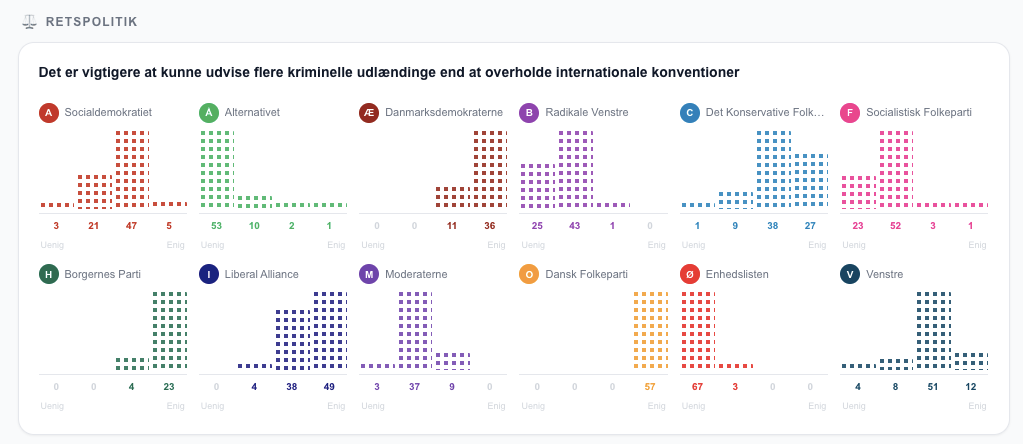Click the value 11 under Danmarksdemokraterne
The width and height of the screenshot is (1023, 444).
tap(452, 226)
